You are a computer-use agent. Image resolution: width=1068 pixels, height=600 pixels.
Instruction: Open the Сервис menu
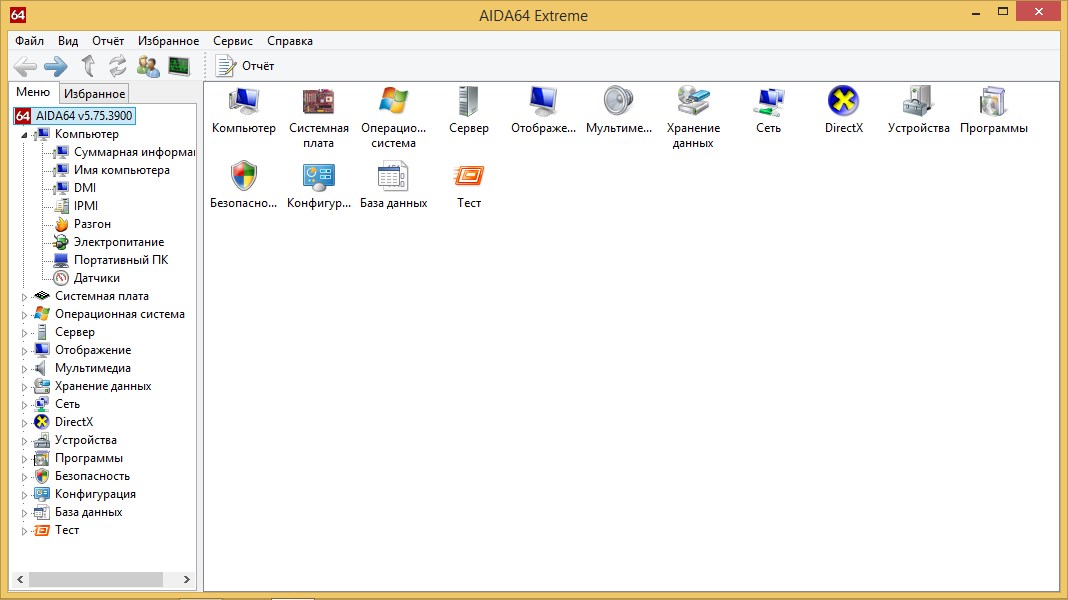pos(233,41)
